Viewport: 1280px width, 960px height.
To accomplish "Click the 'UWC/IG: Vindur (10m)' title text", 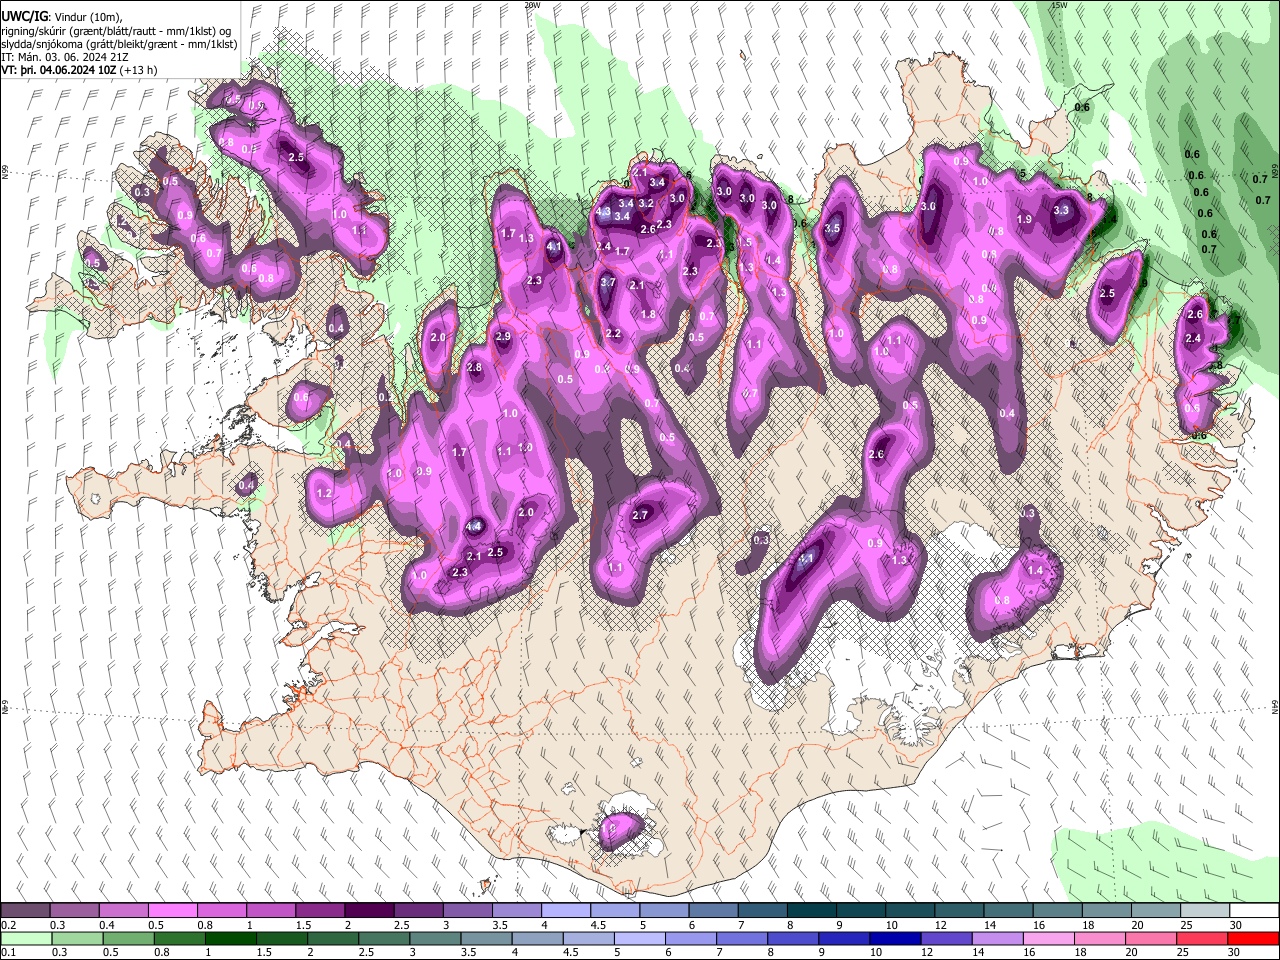I will pyautogui.click(x=60, y=17).
